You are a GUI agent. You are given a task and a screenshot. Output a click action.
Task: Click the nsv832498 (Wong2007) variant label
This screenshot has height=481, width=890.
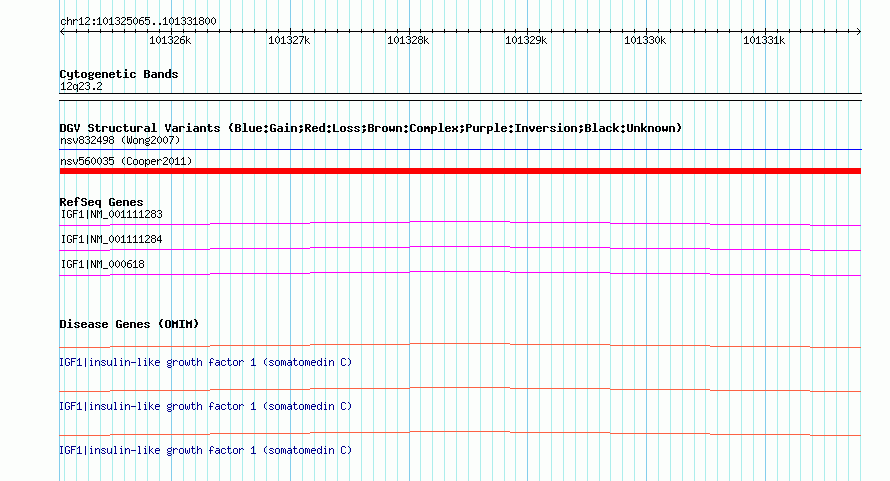click(x=120, y=140)
